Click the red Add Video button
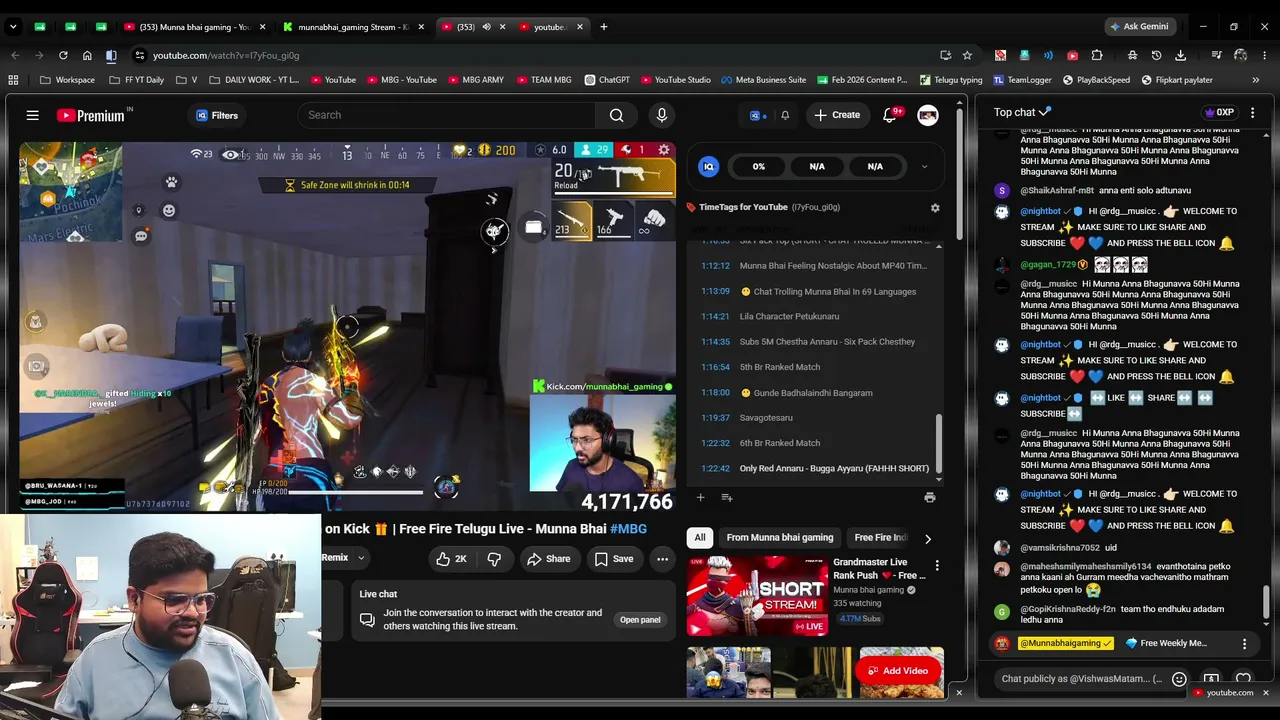 [898, 671]
